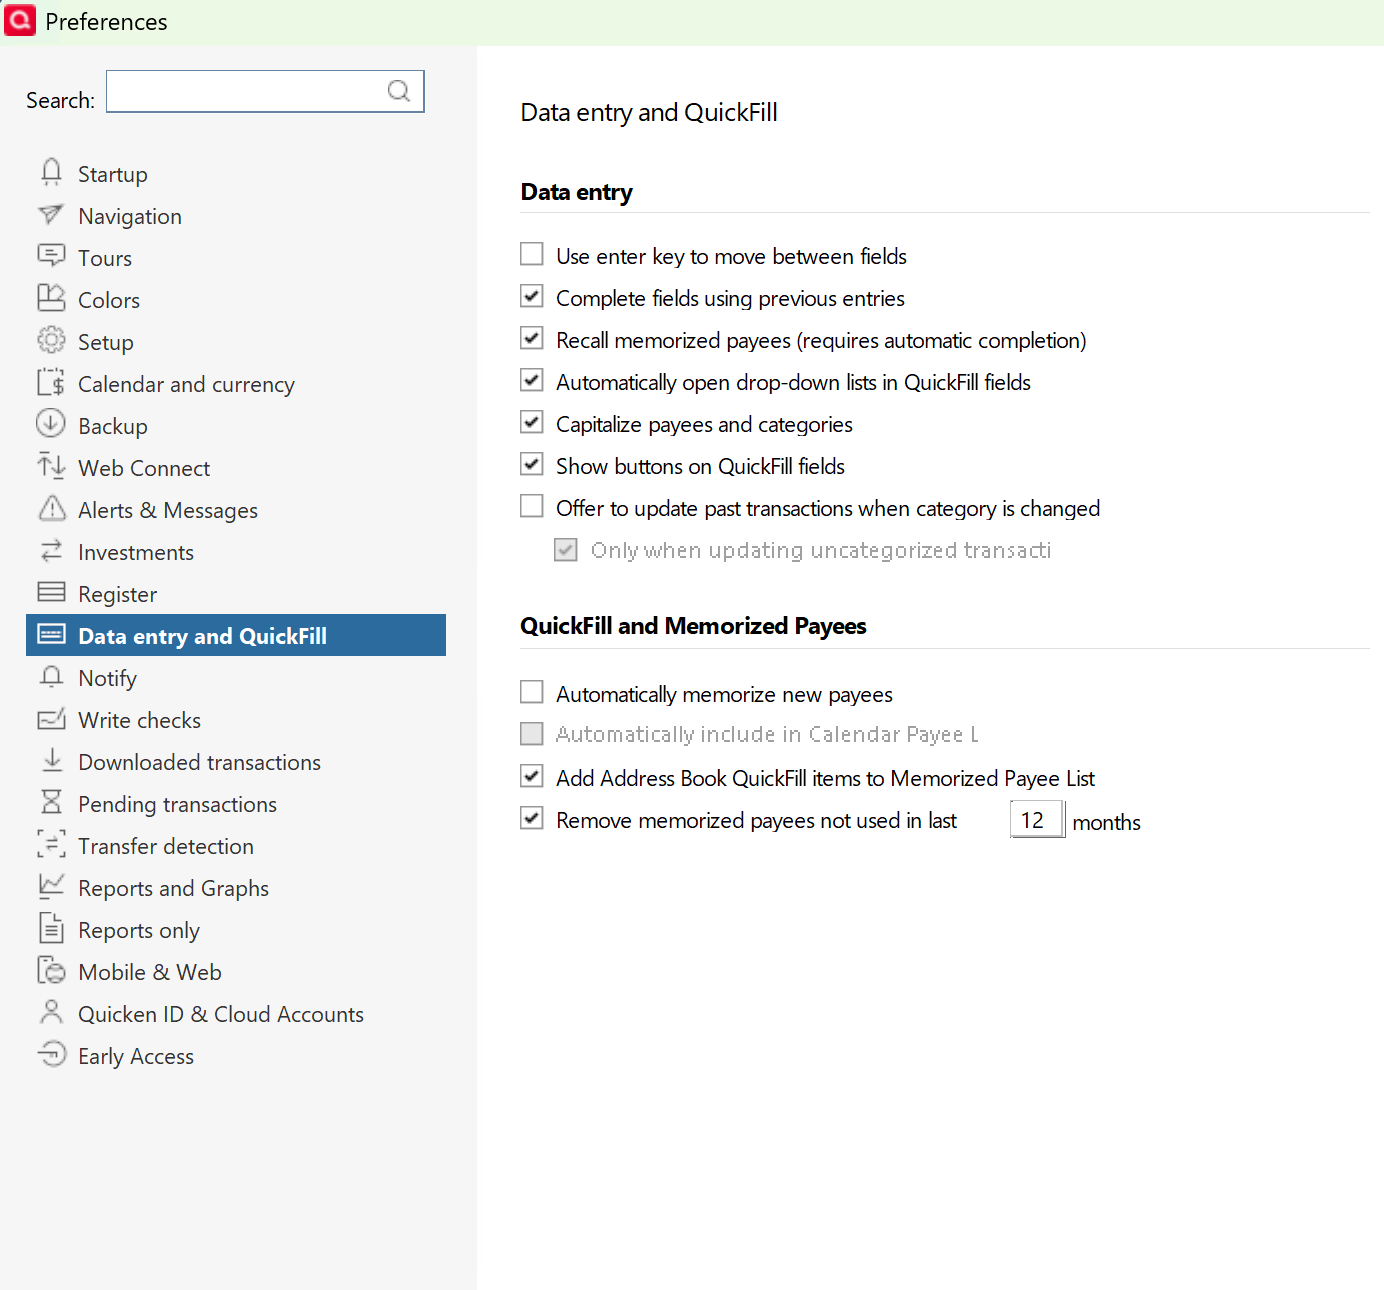Select Colors in the sidebar
The width and height of the screenshot is (1384, 1290).
point(236,300)
